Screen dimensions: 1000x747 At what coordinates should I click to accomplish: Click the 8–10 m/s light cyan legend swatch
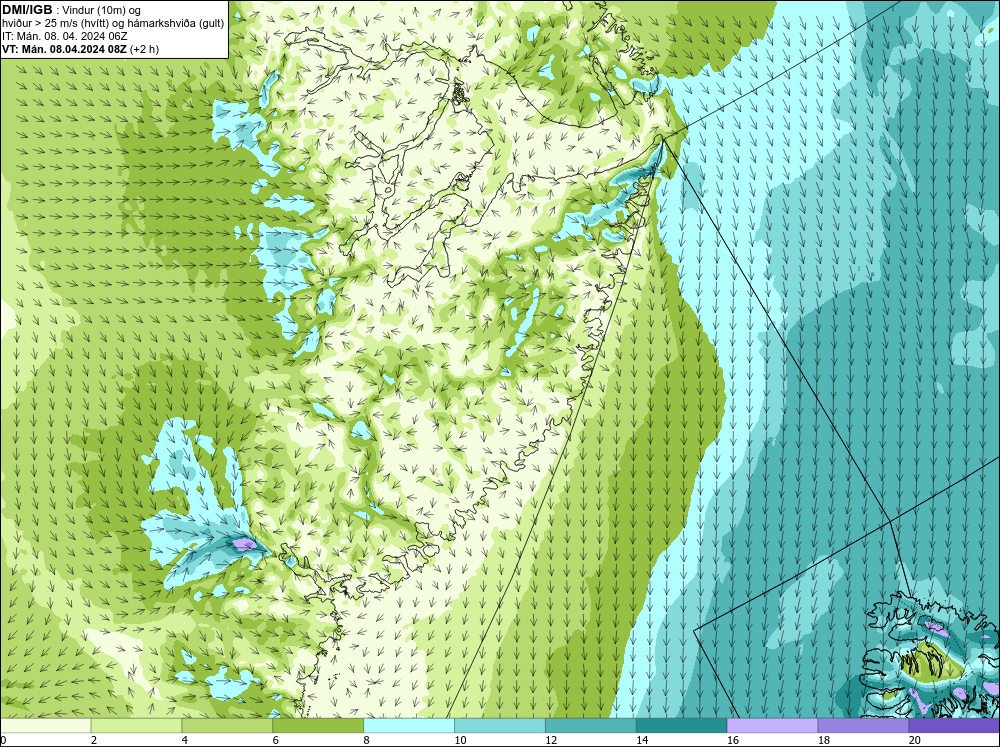[x=409, y=725]
